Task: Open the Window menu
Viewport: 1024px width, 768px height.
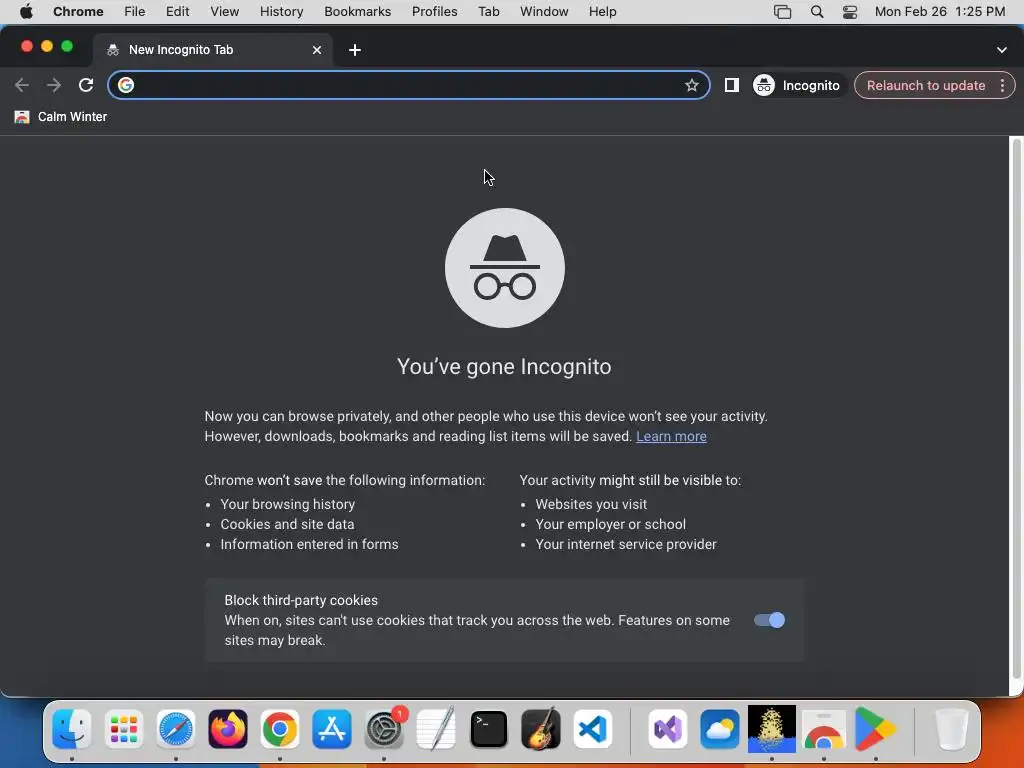Action: tap(544, 12)
